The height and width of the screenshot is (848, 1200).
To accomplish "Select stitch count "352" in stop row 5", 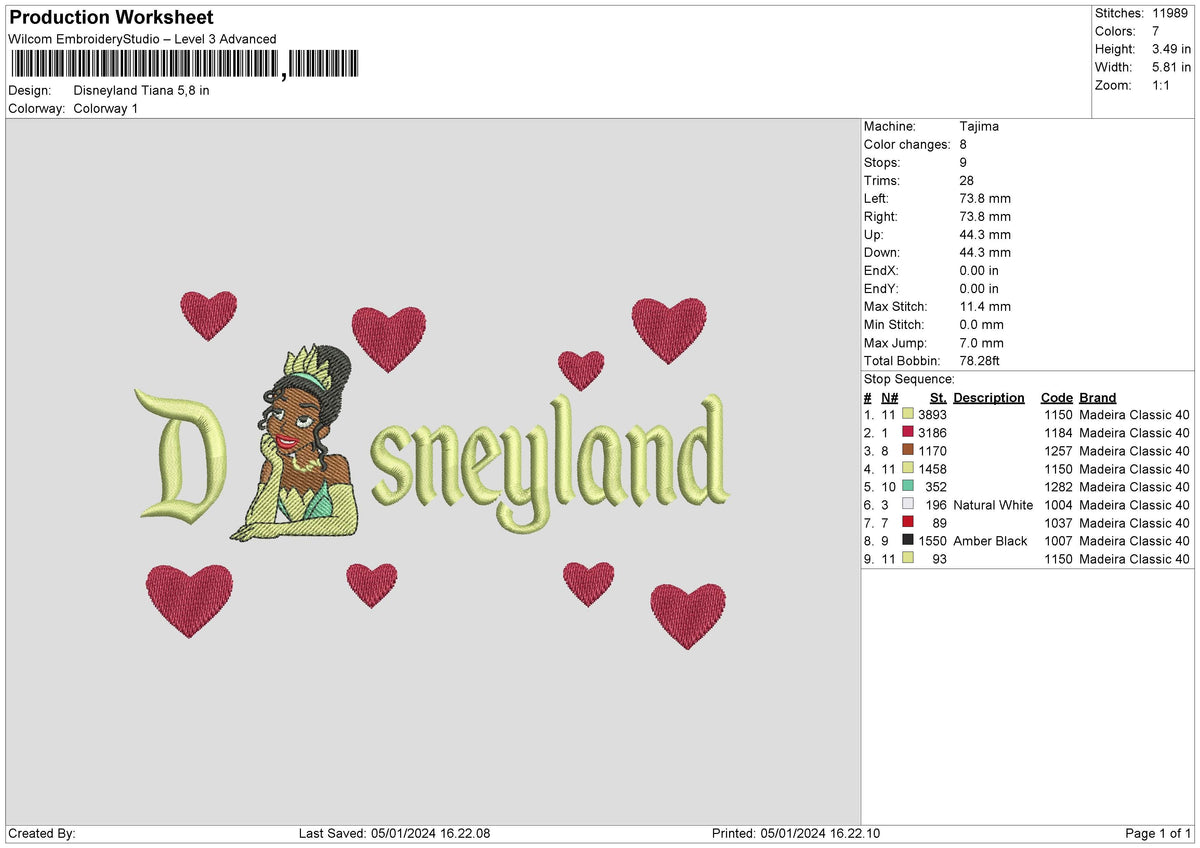I will click(936, 487).
